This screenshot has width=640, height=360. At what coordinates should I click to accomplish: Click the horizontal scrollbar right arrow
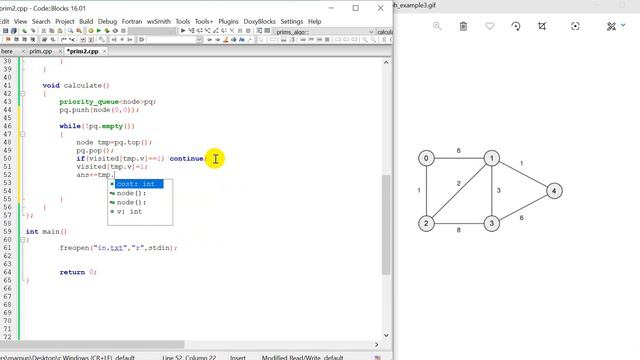[376, 344]
